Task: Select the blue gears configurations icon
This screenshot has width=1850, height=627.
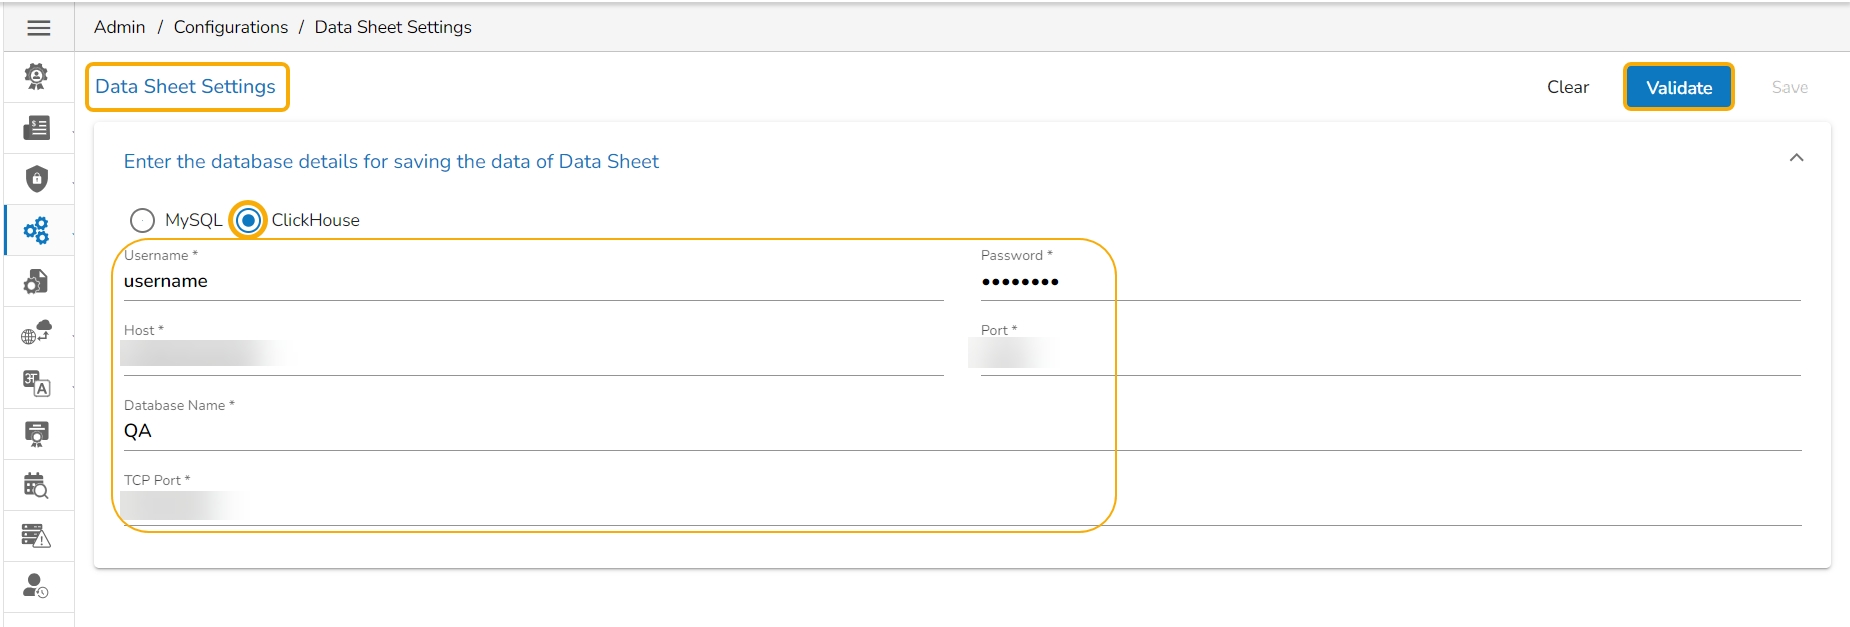Action: click(36, 231)
